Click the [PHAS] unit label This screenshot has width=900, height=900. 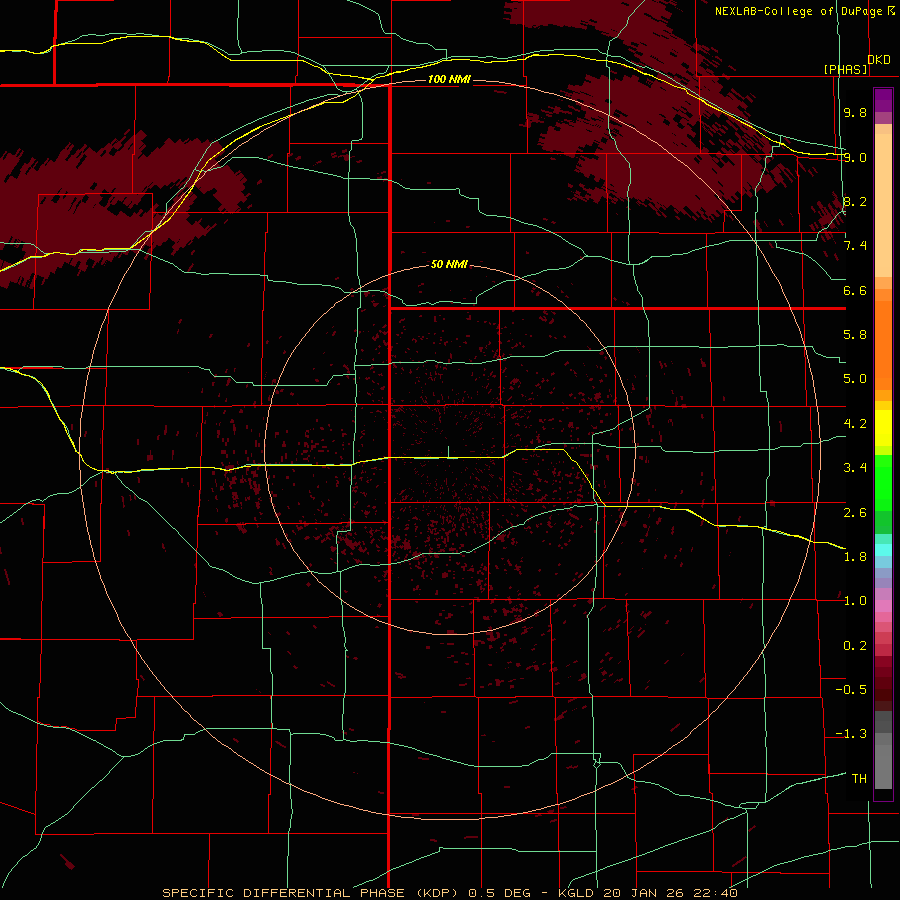[845, 69]
